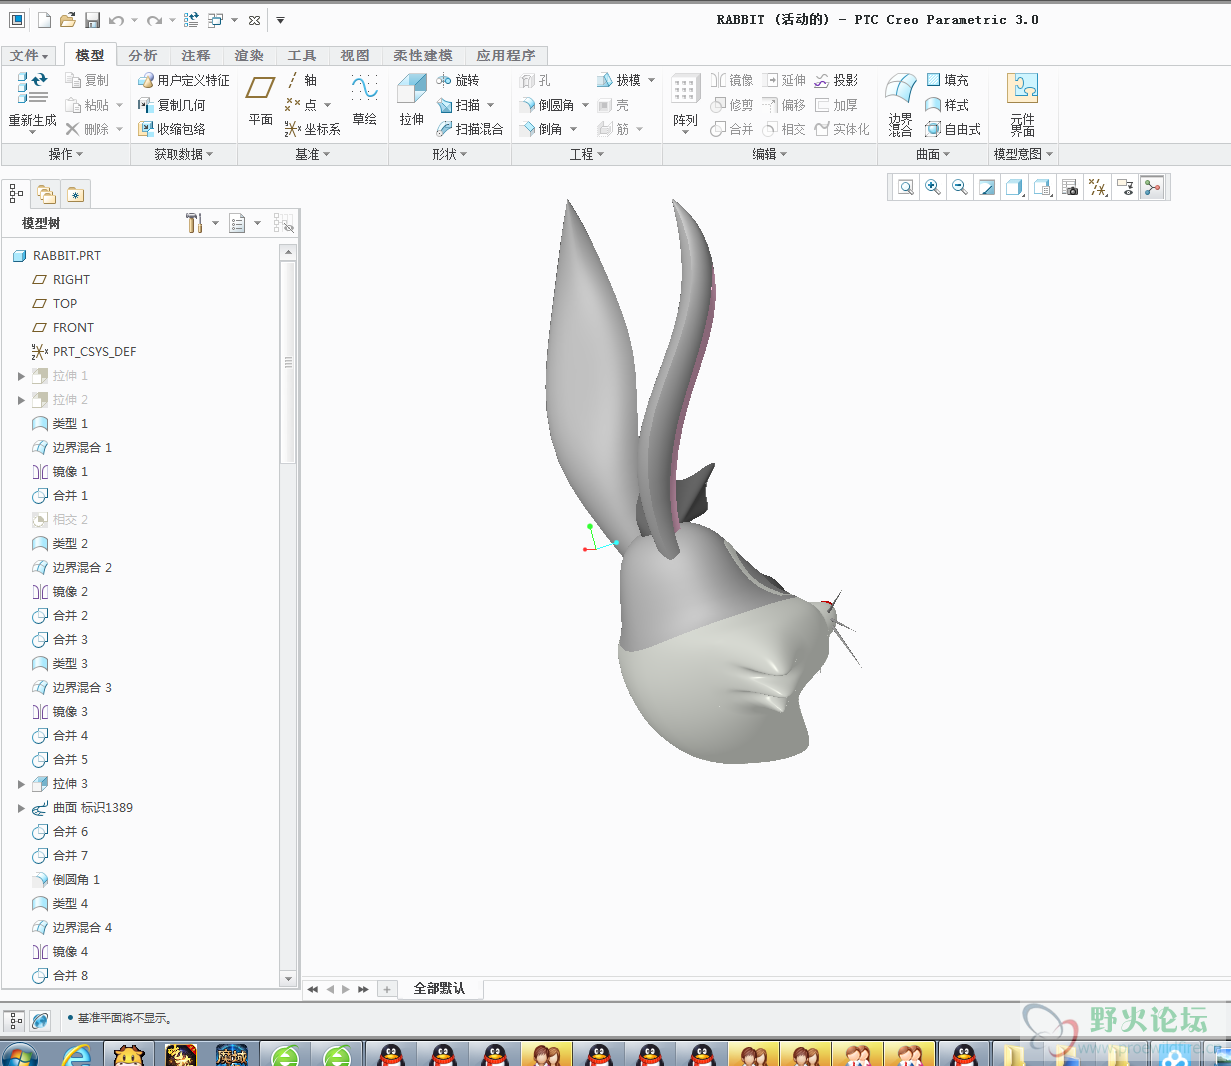
Task: Select 边界混合 1 in model tree
Action: [72, 448]
